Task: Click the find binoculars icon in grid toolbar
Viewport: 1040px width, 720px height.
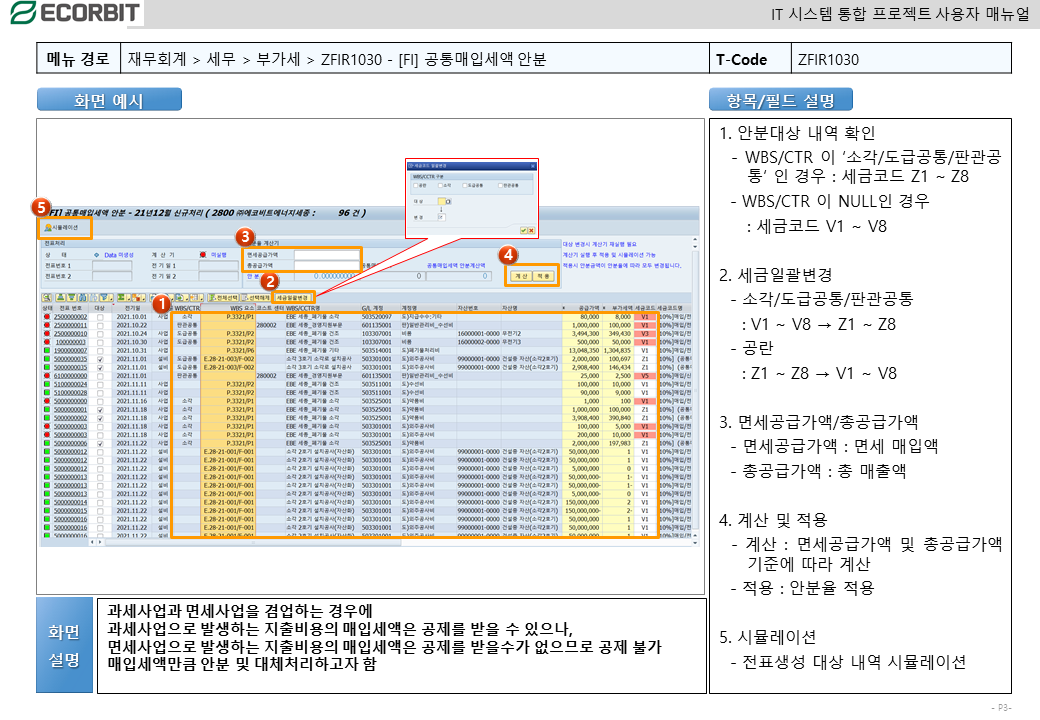Action: click(x=81, y=297)
